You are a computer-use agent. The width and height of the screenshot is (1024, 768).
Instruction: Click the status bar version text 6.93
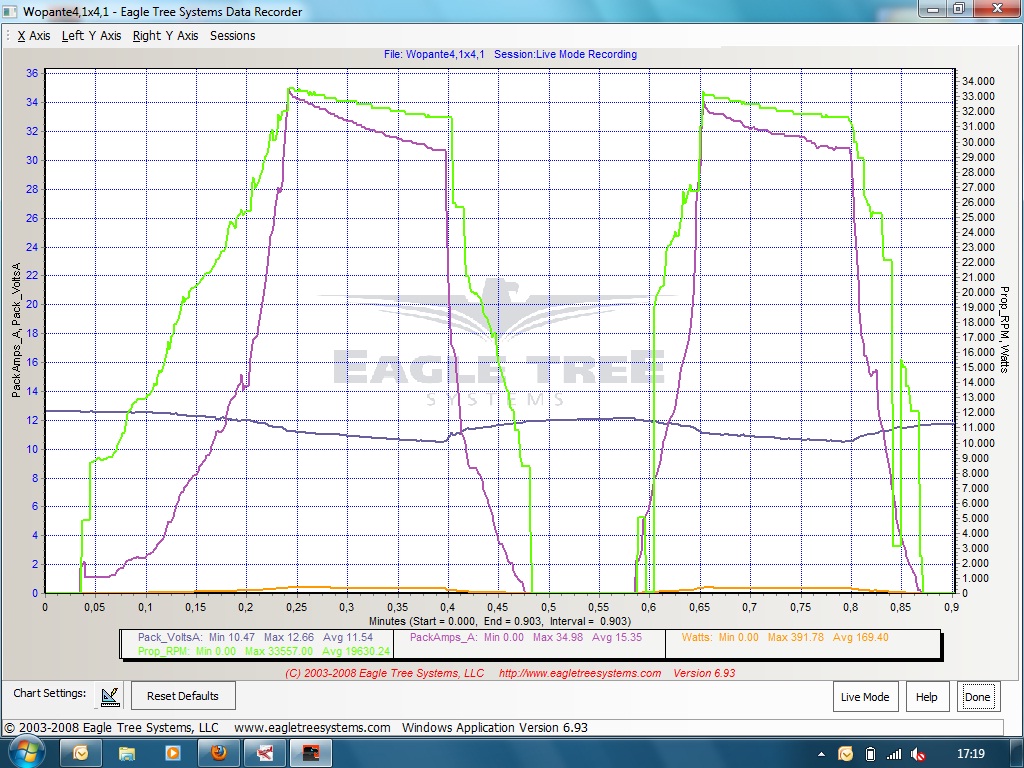click(495, 728)
